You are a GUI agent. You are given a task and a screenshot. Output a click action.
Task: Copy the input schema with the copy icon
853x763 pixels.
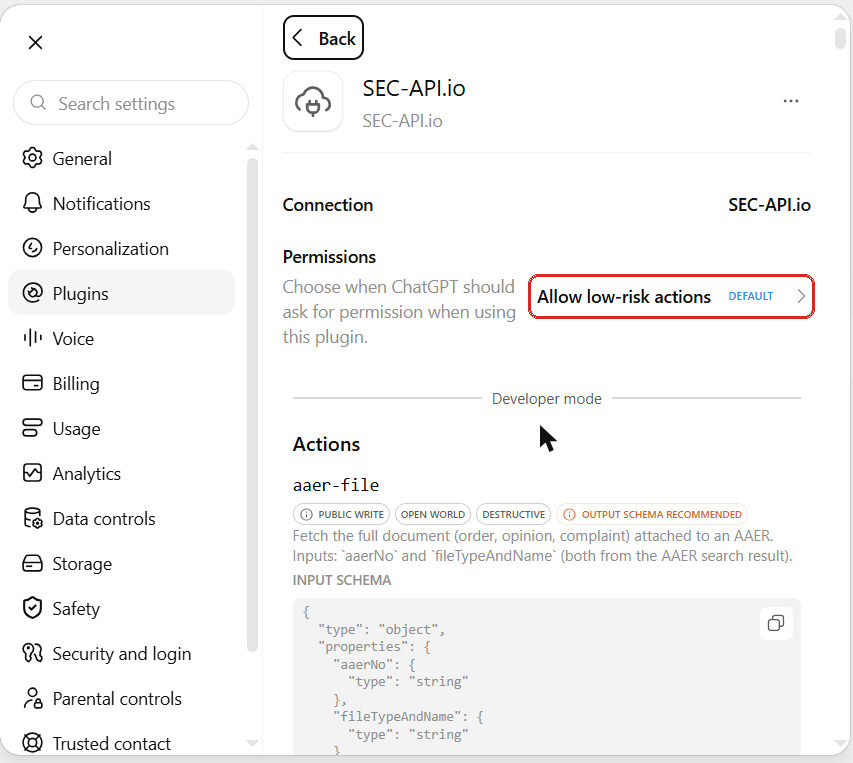coord(776,623)
